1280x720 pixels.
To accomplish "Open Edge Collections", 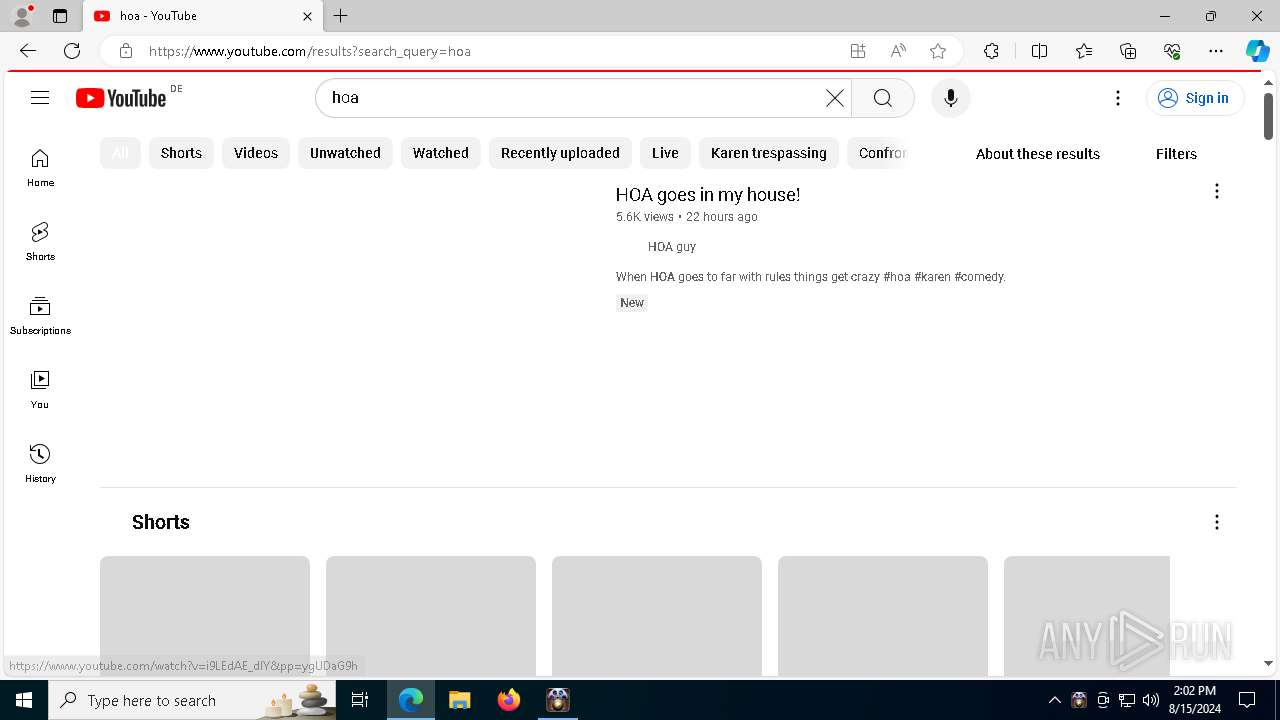I will [1128, 51].
